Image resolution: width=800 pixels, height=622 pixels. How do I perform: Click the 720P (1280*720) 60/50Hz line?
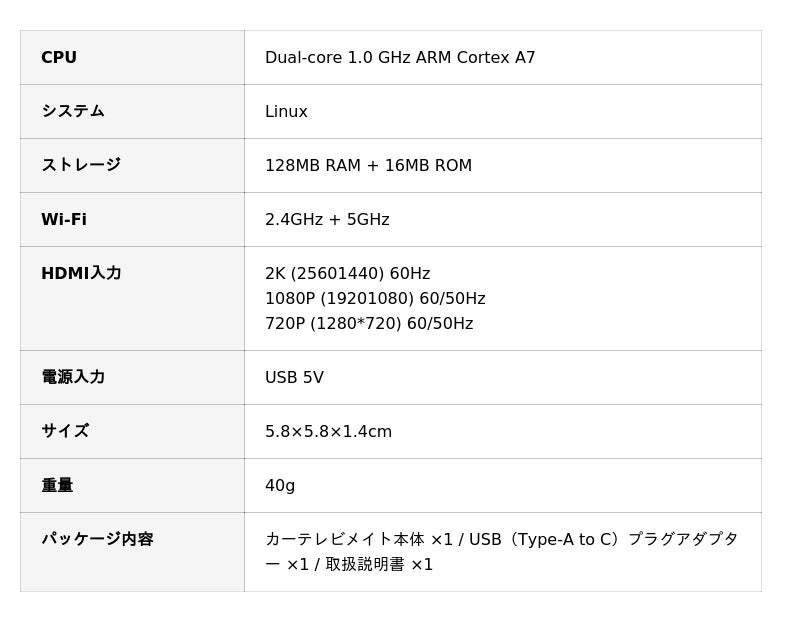point(369,324)
